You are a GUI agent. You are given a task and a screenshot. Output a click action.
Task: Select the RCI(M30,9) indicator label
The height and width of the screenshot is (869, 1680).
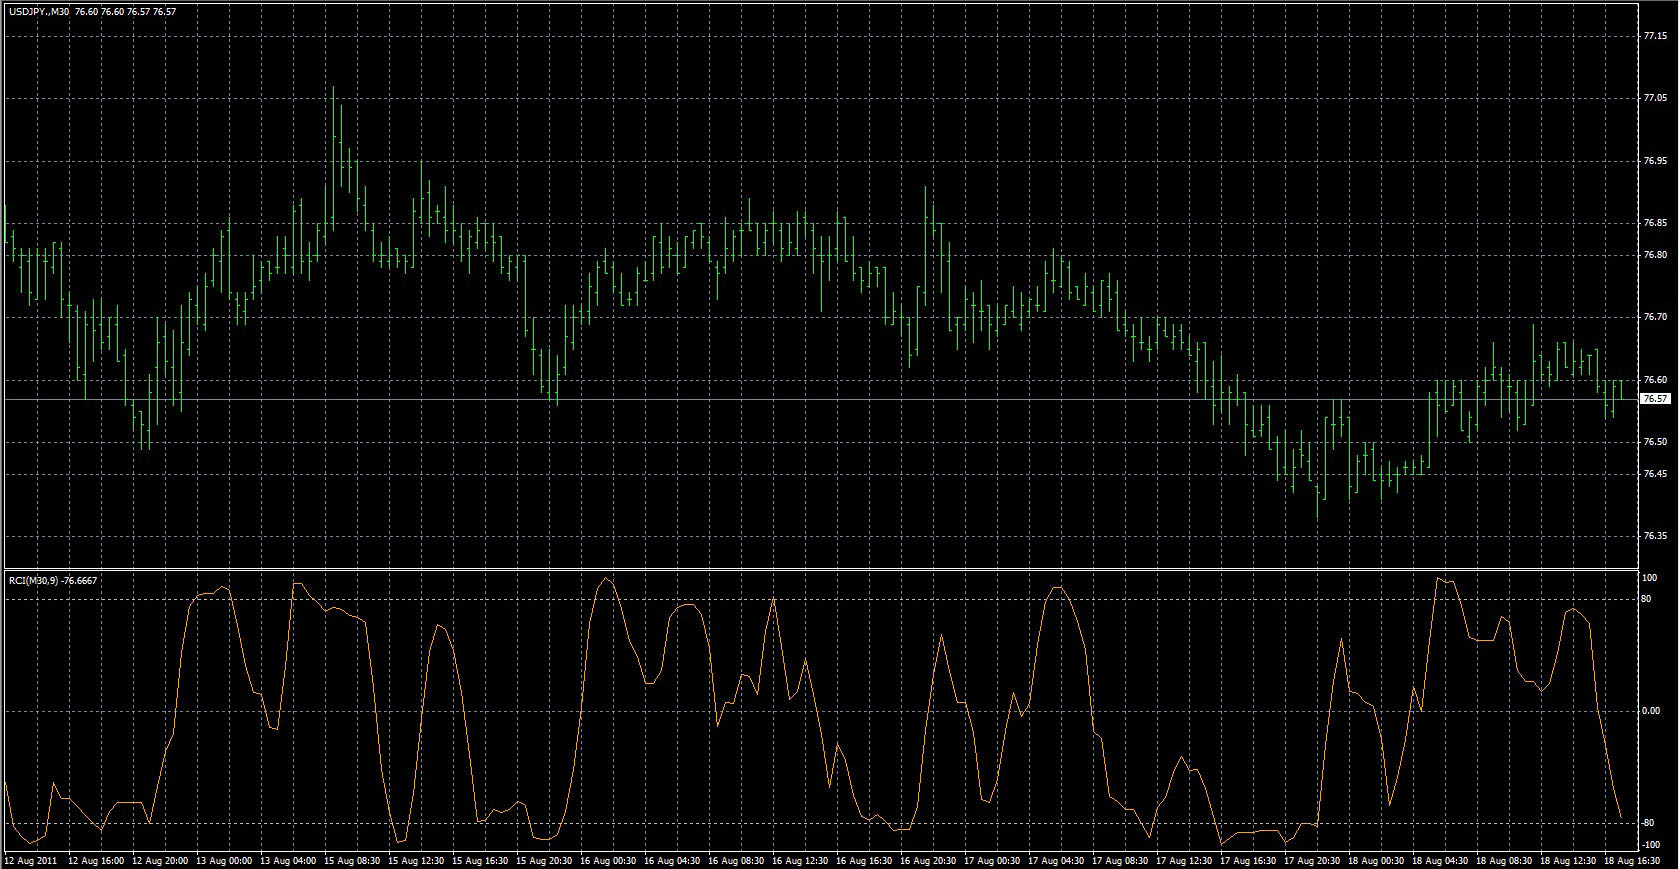coord(33,580)
